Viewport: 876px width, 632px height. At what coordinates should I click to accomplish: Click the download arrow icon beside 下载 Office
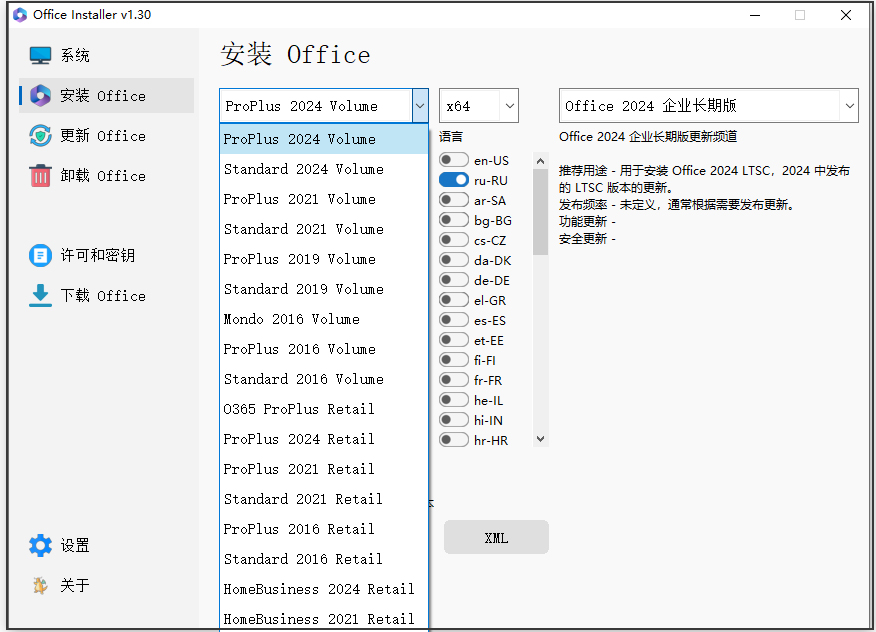[40, 296]
